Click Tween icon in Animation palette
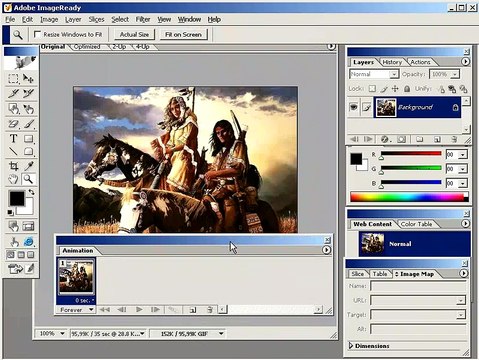This screenshot has width=479, height=360. [173, 310]
